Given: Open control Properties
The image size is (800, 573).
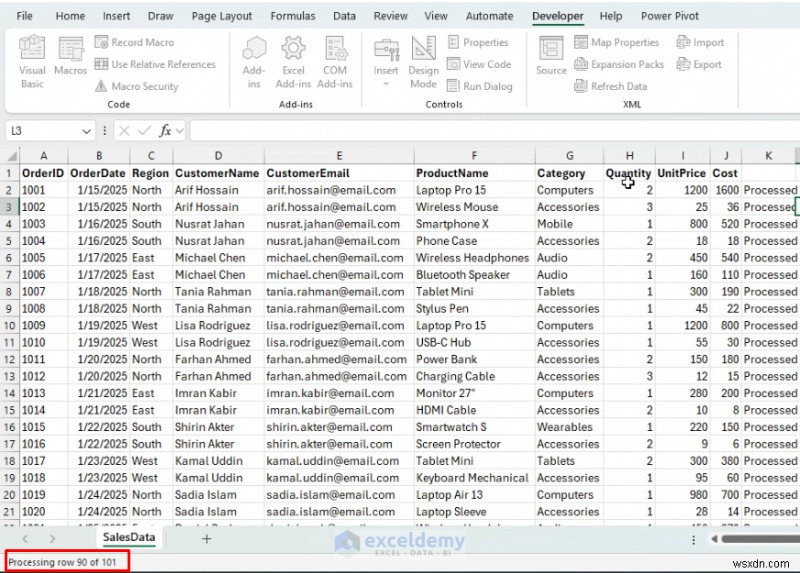Looking at the screenshot, I should tap(478, 42).
